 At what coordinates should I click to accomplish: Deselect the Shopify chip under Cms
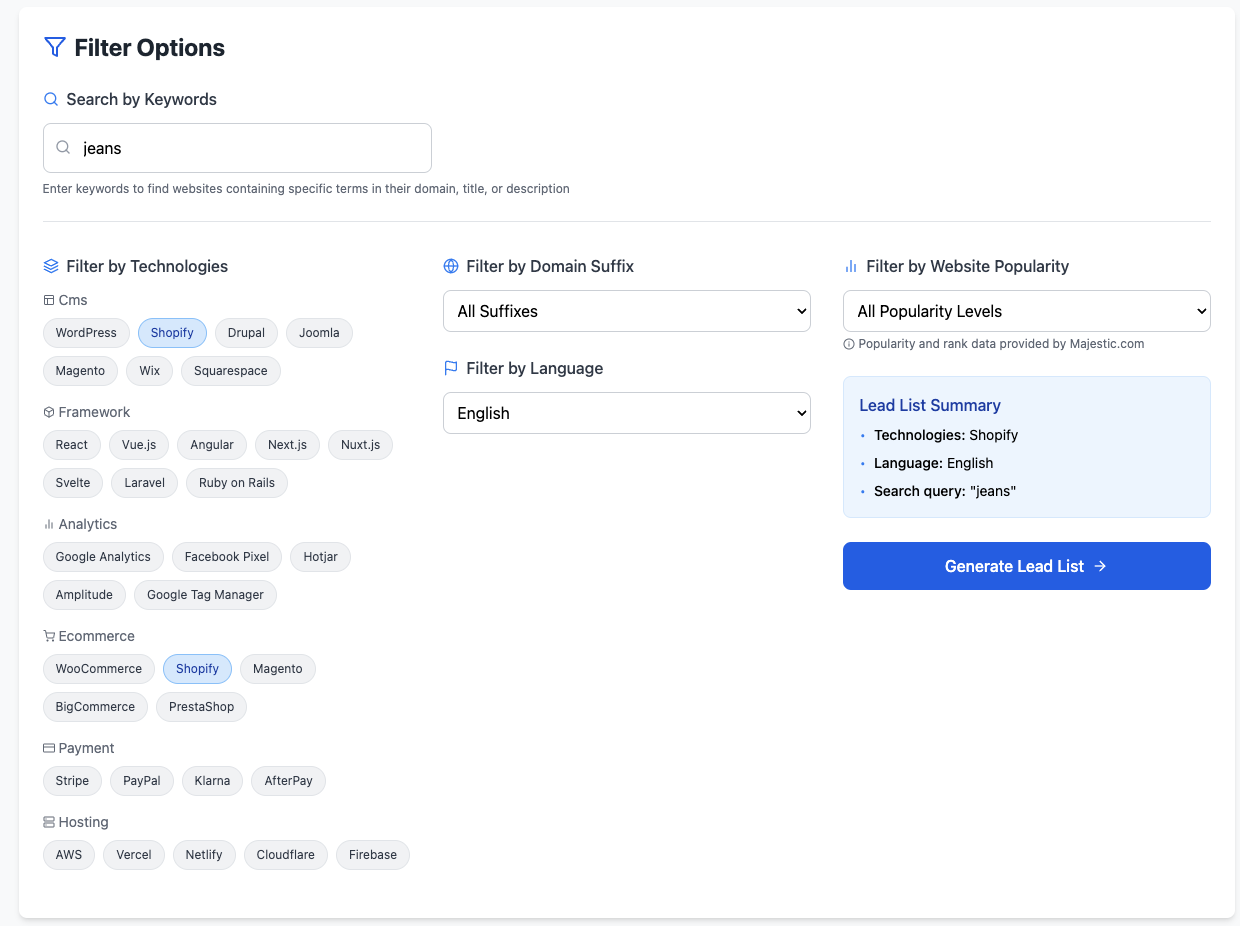coord(172,333)
